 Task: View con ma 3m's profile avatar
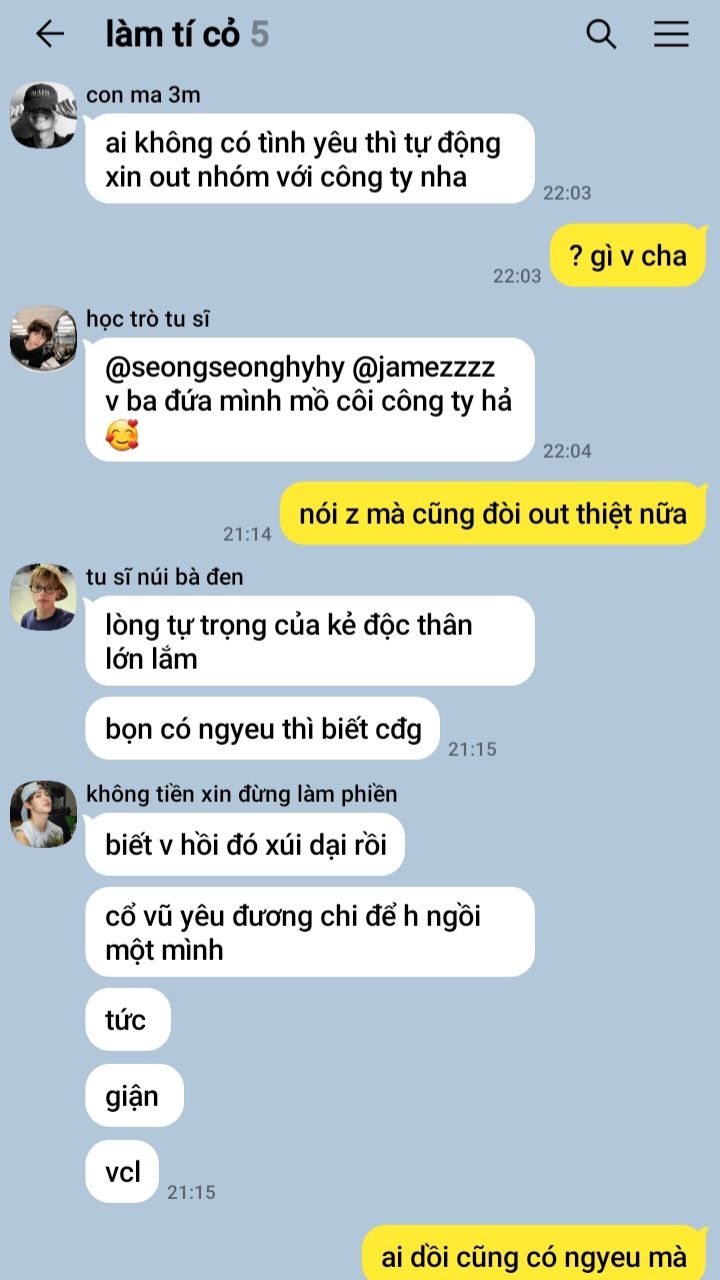click(x=44, y=115)
